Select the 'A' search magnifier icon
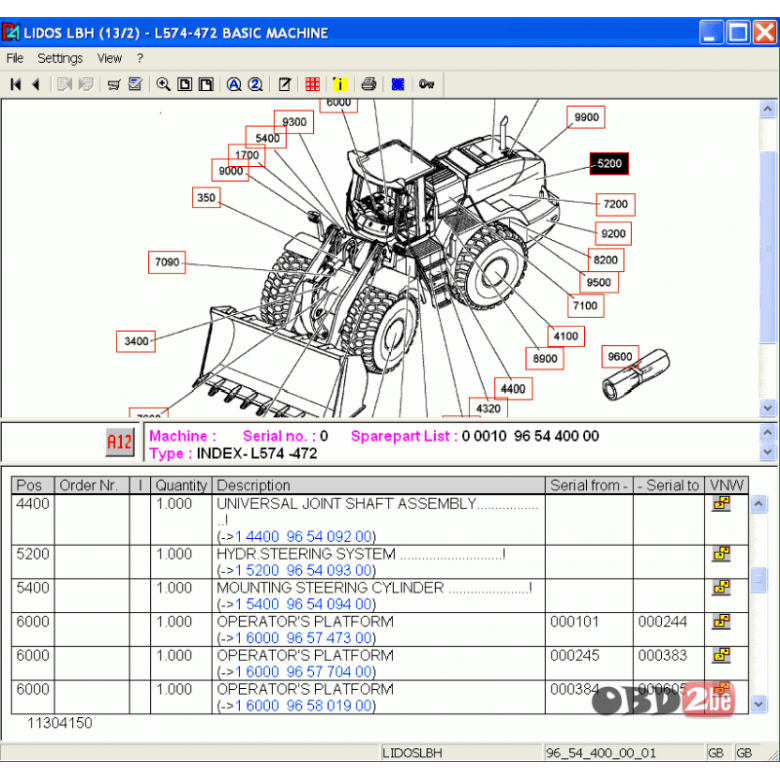 pyautogui.click(x=234, y=85)
